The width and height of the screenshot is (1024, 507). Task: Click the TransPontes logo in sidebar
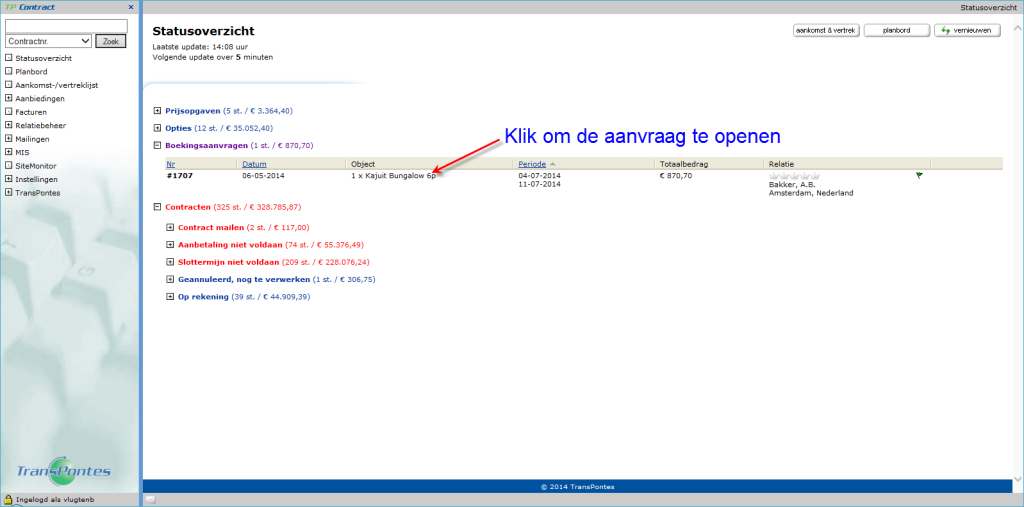64,472
